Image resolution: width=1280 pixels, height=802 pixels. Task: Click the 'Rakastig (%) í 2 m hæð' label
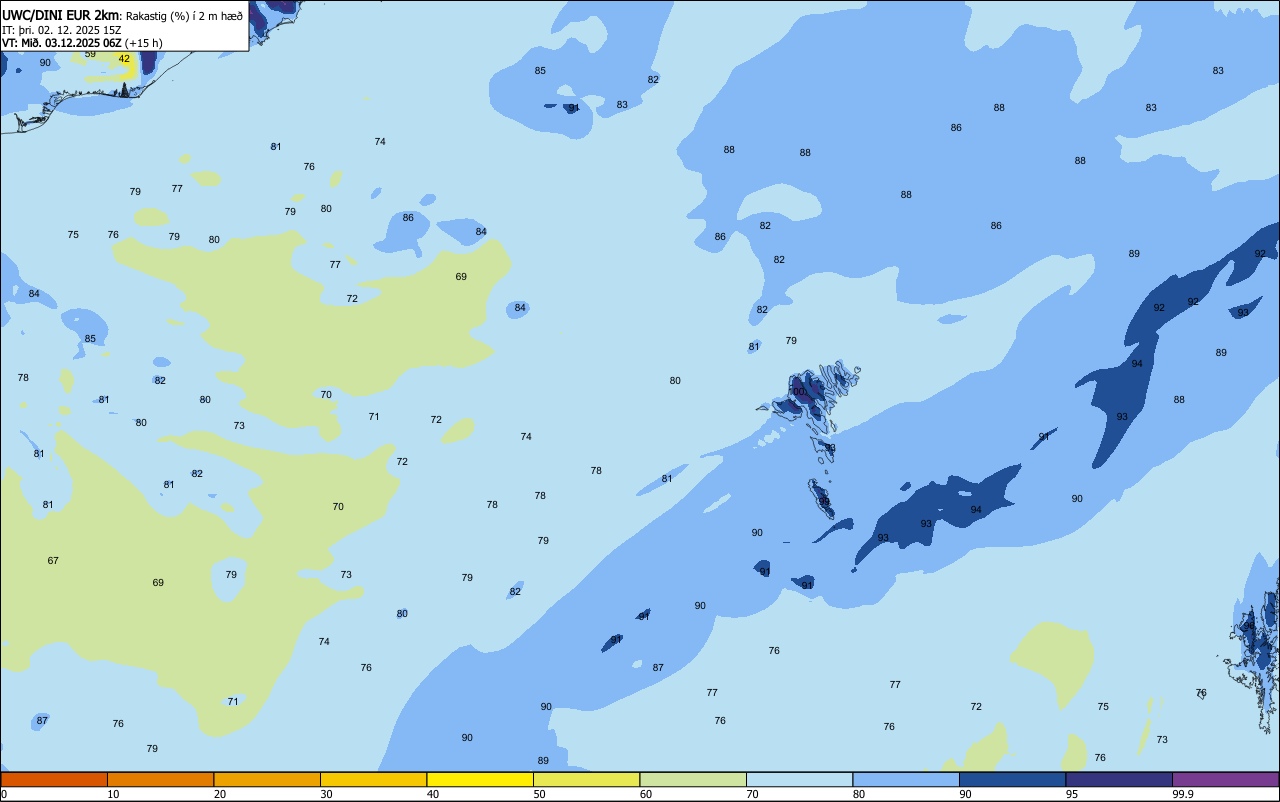coord(185,16)
